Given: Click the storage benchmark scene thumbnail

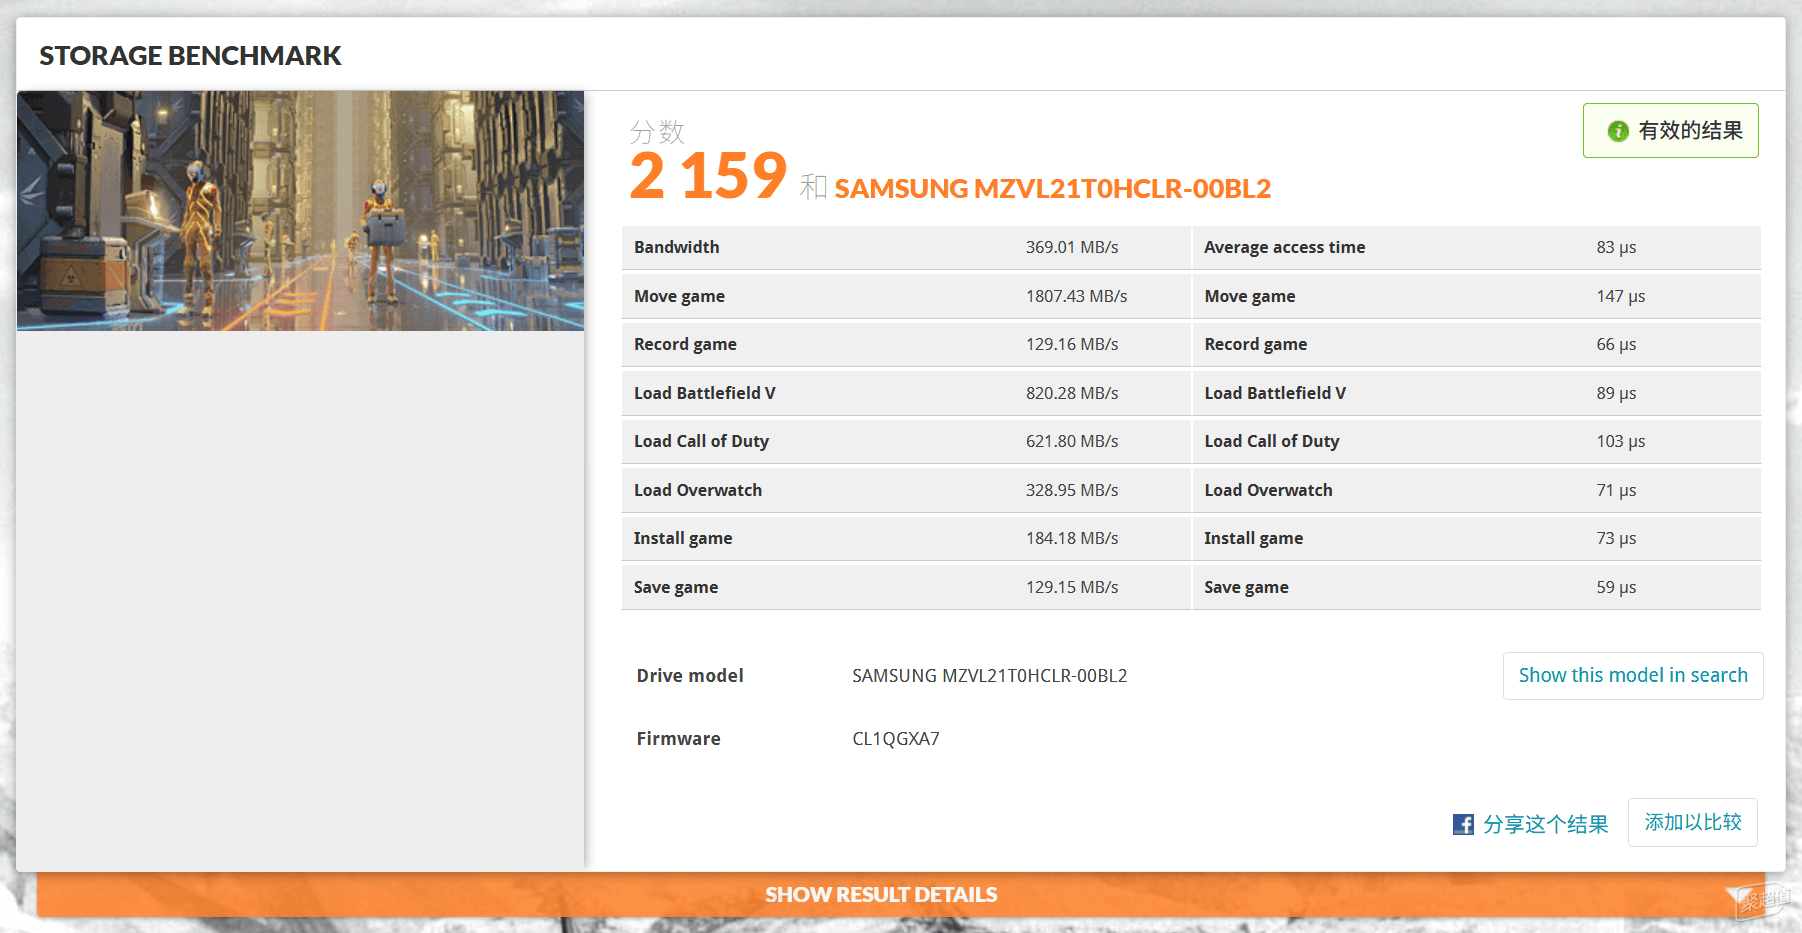Looking at the screenshot, I should click(300, 211).
